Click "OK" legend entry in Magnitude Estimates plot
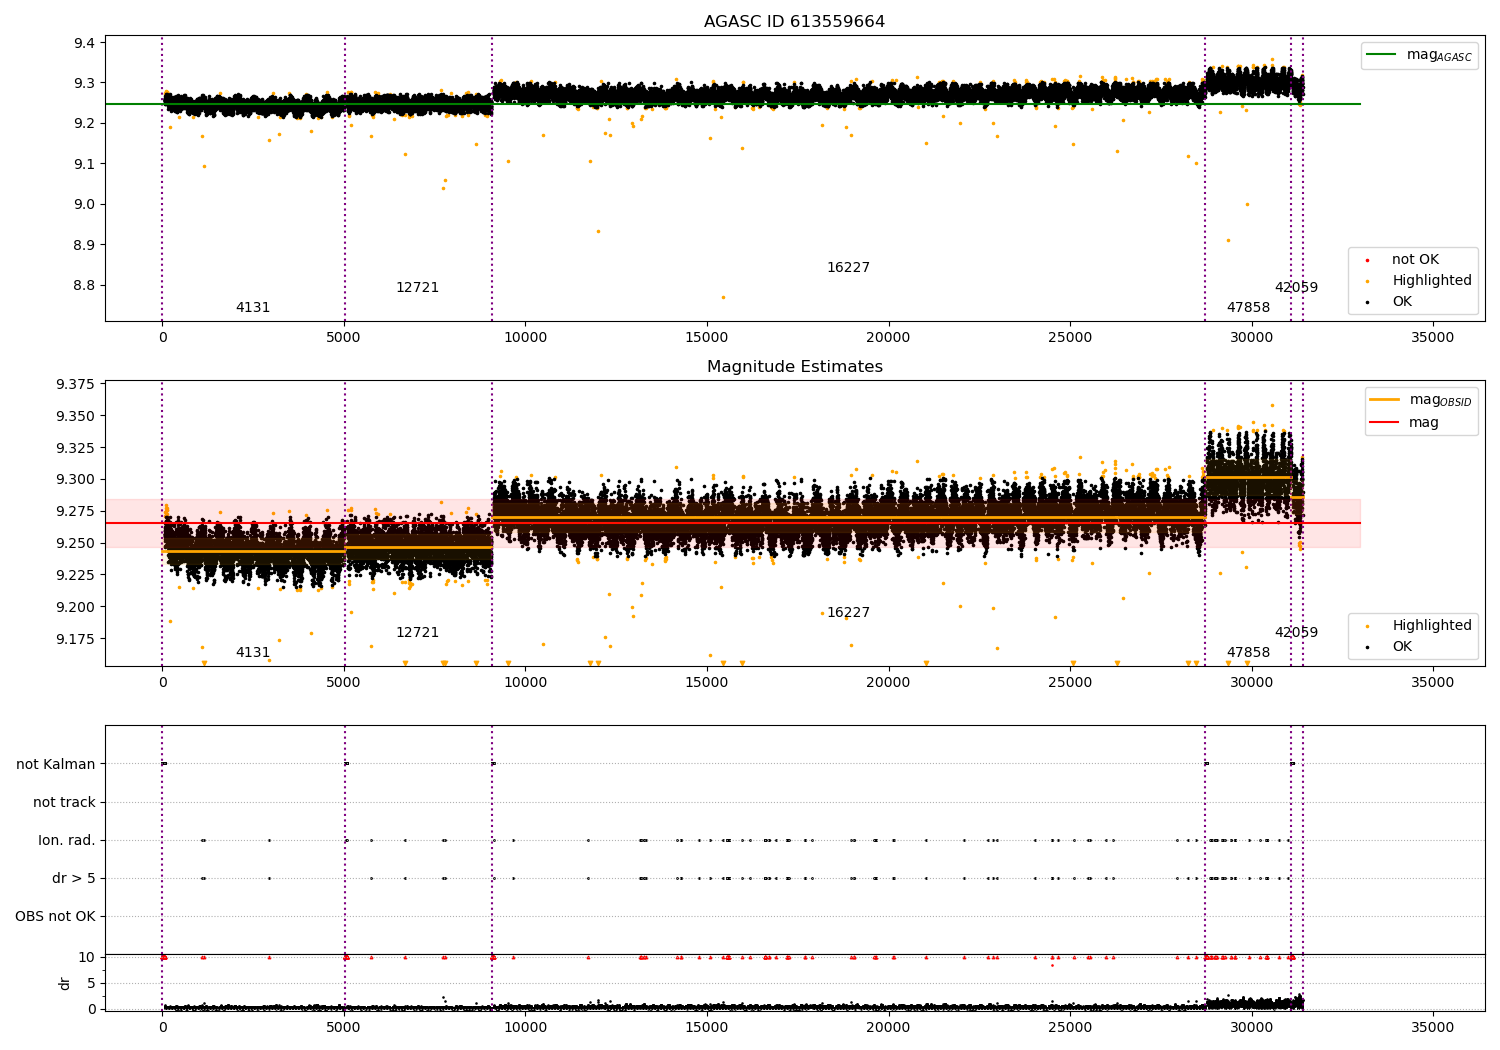1500x1050 pixels. (1388, 647)
